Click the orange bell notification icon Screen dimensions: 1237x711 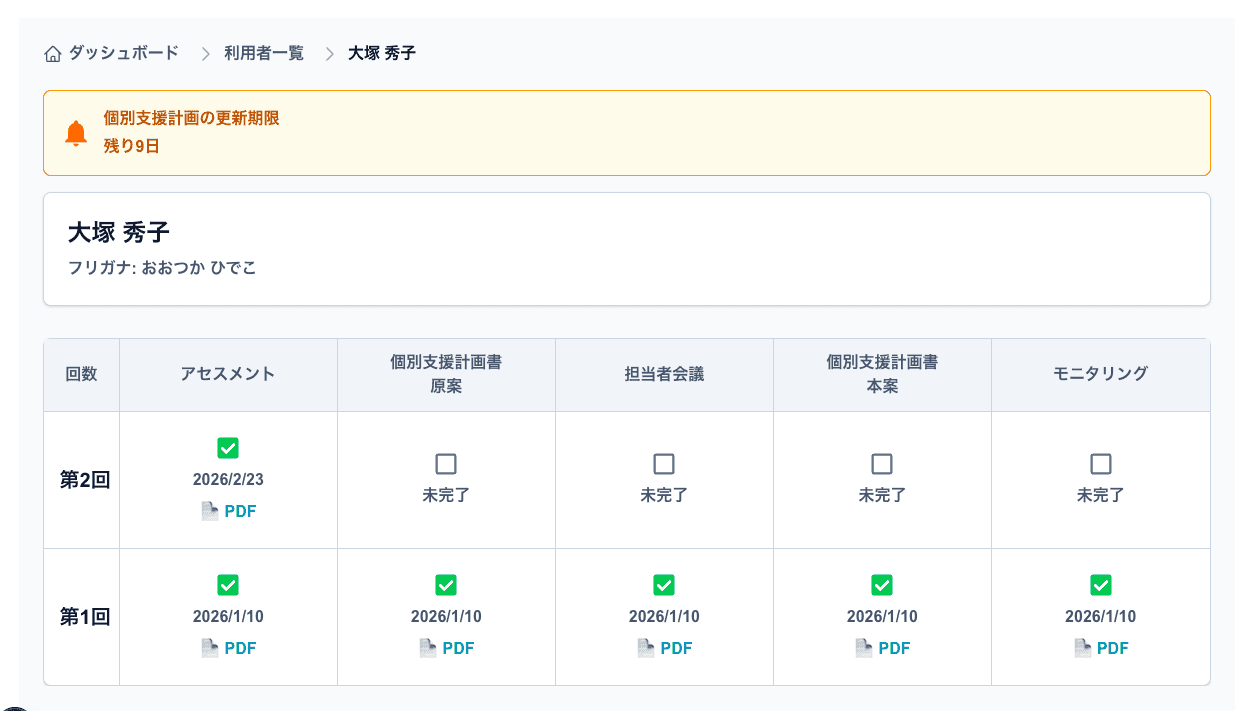[x=76, y=133]
